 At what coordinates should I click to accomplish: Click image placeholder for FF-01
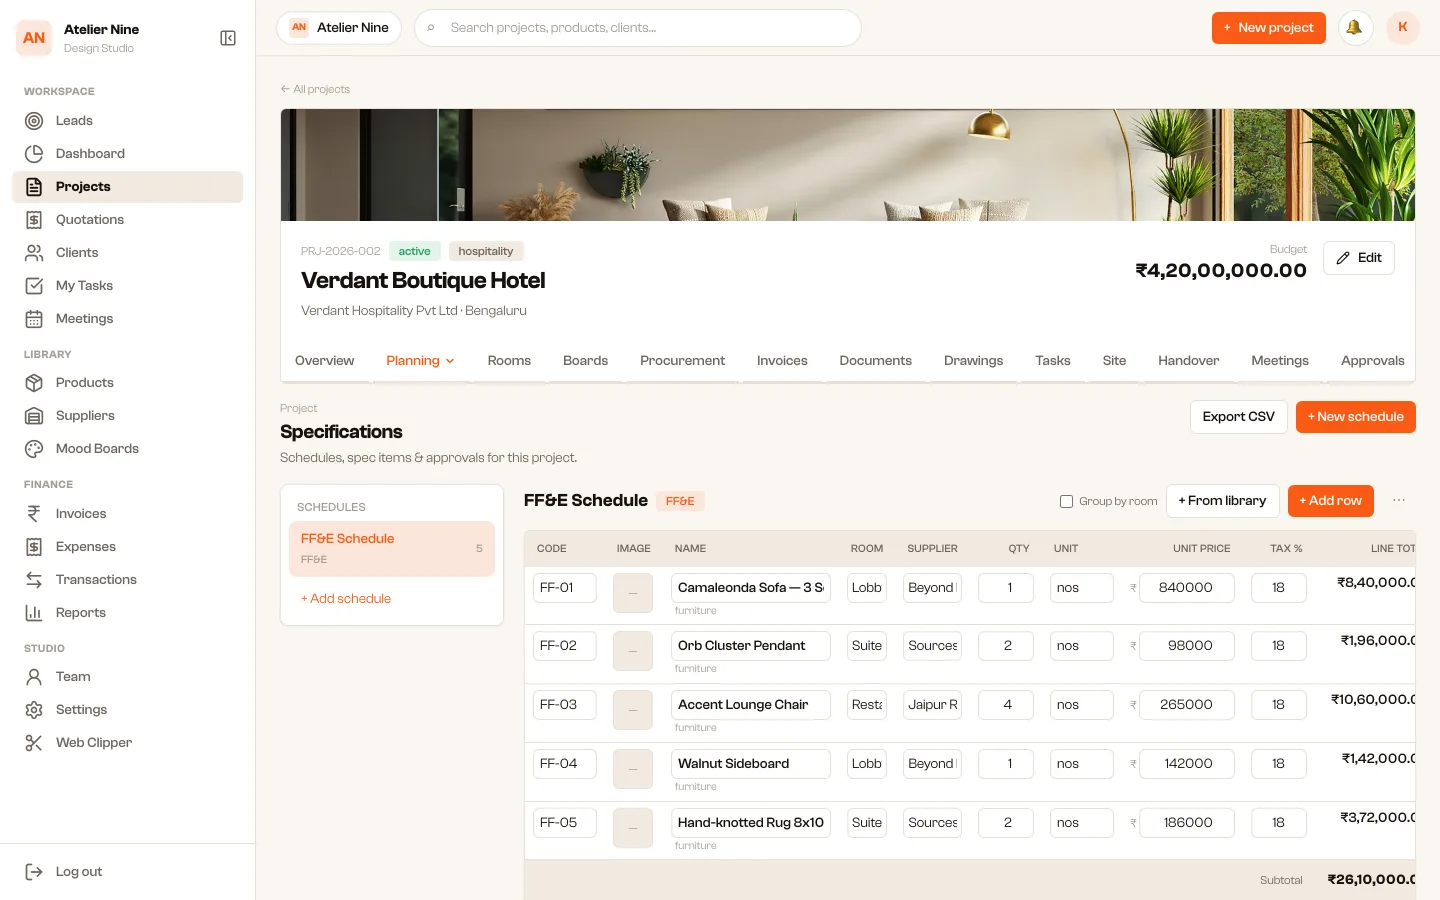coord(632,593)
